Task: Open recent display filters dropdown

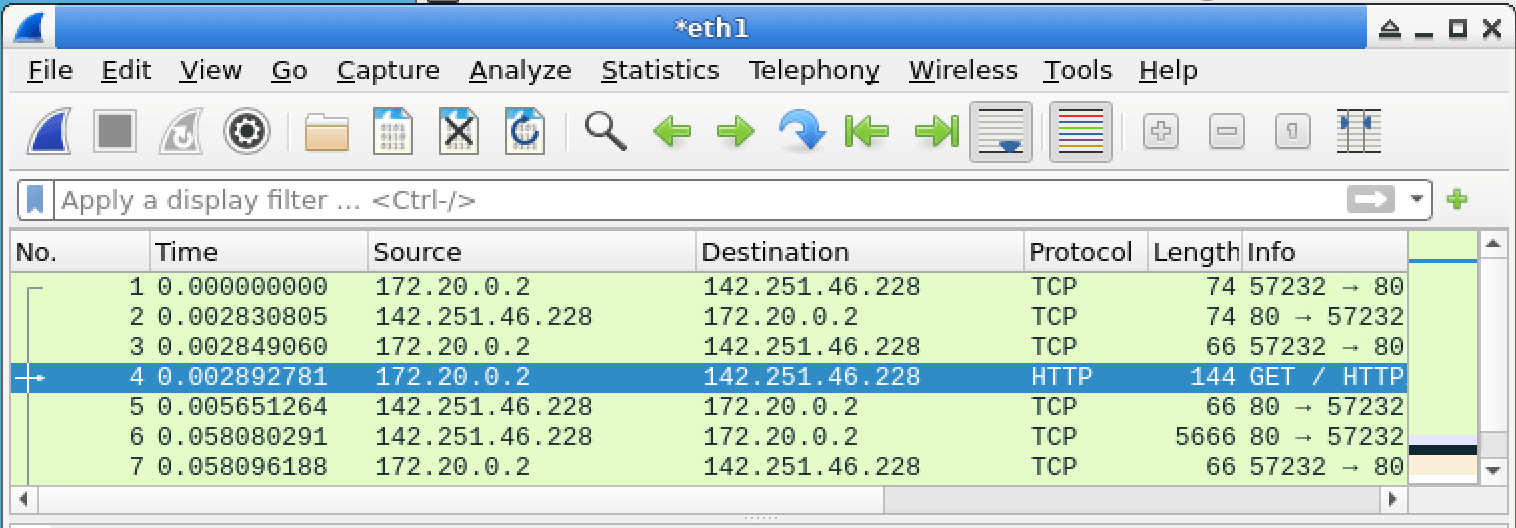Action: click(1416, 200)
